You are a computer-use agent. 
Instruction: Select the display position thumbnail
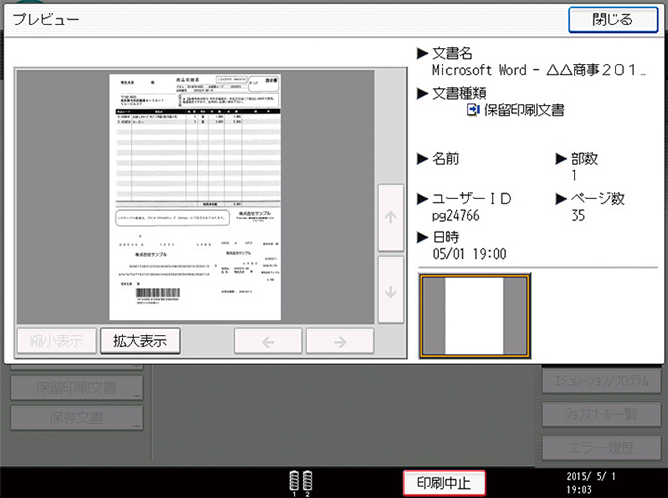point(475,315)
